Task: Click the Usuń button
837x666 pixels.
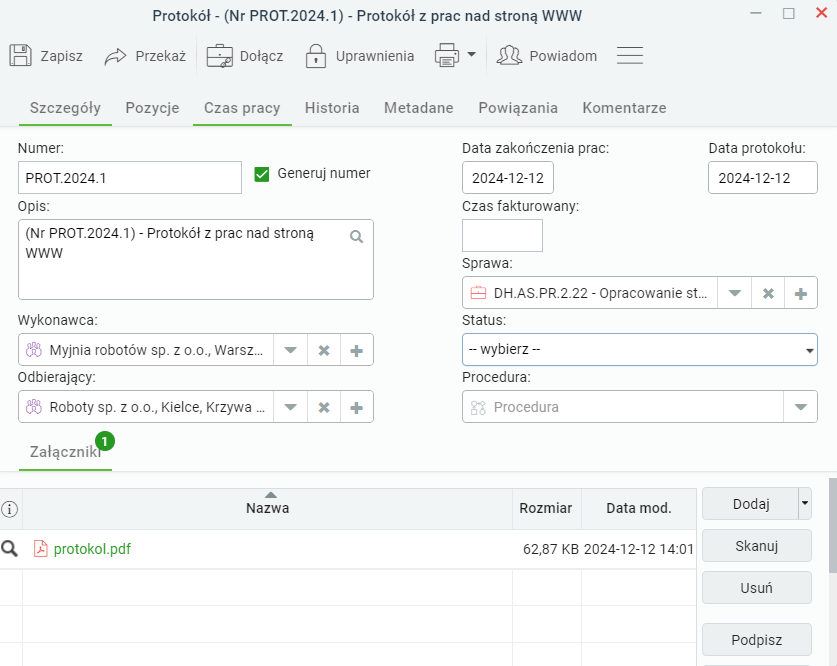Action: (x=757, y=588)
